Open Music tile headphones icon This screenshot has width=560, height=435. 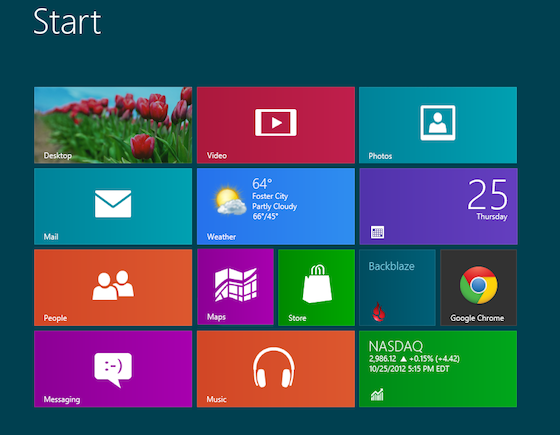pos(274,367)
